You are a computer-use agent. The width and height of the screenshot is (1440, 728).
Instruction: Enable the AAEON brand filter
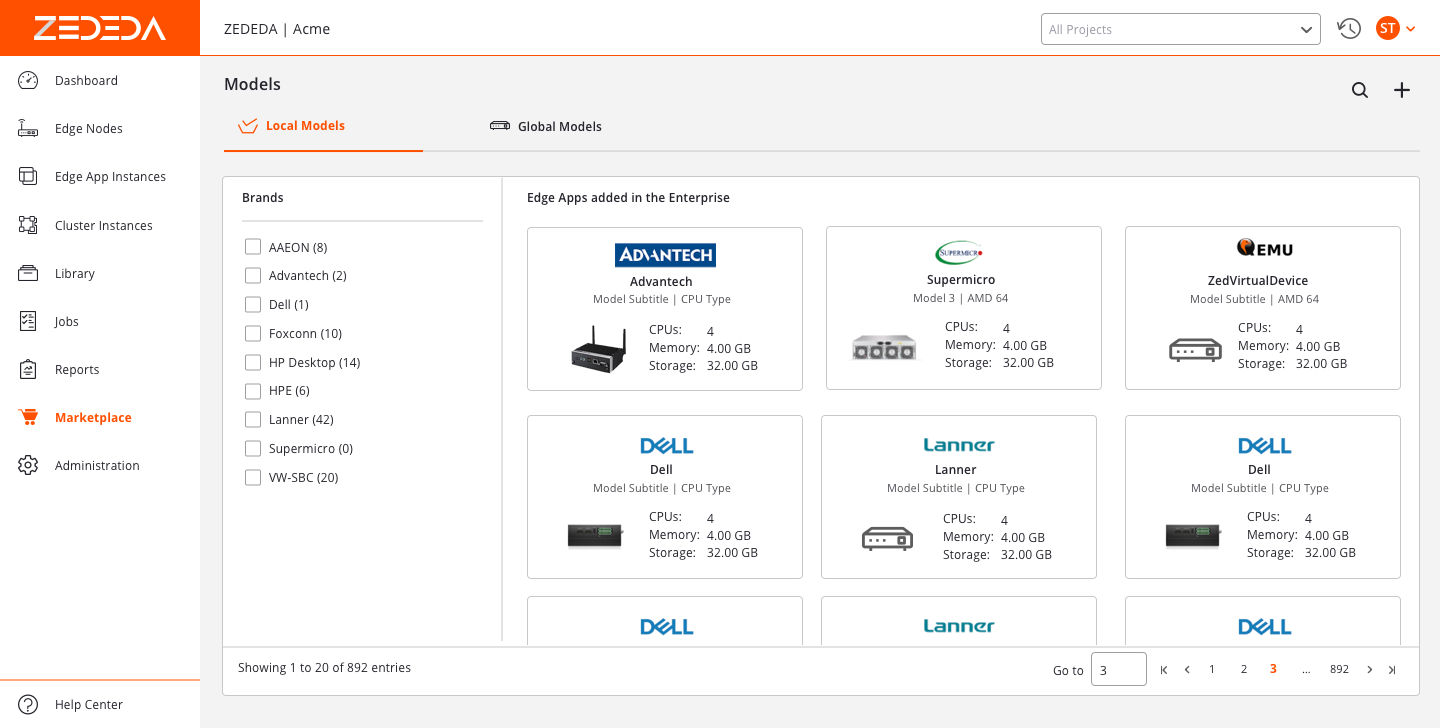253,246
